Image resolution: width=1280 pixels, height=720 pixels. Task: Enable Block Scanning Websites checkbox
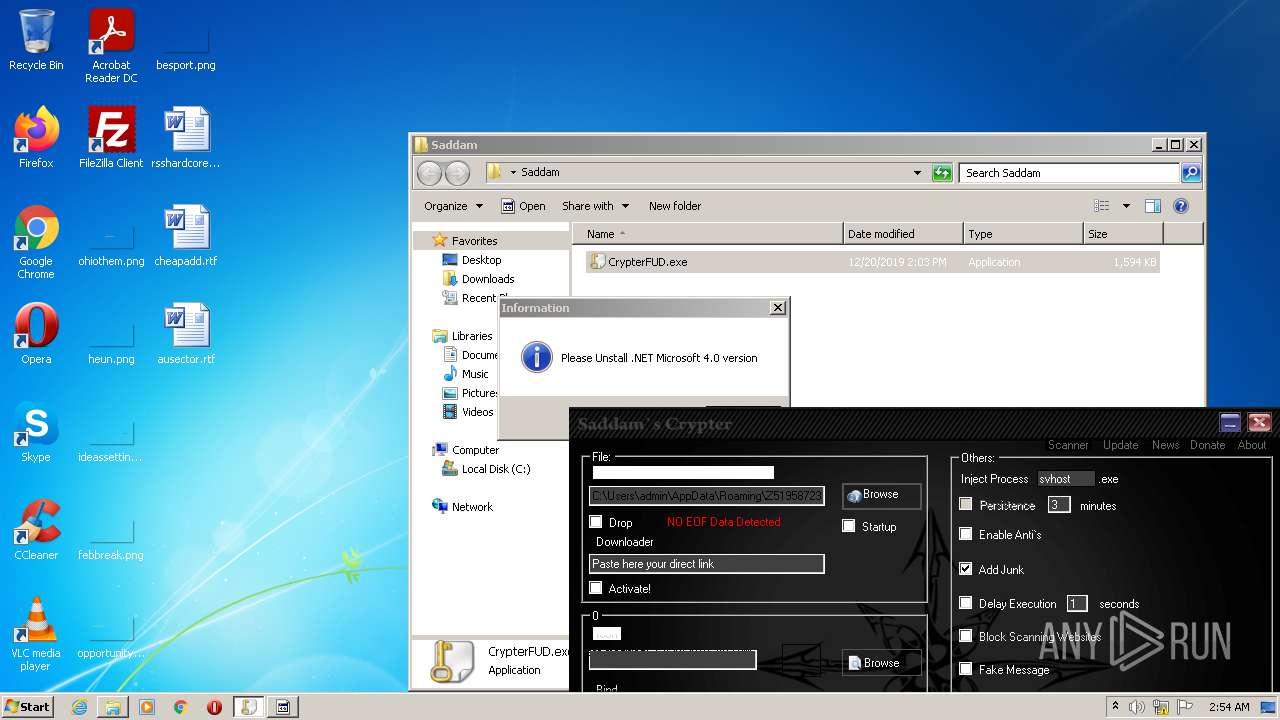point(965,636)
